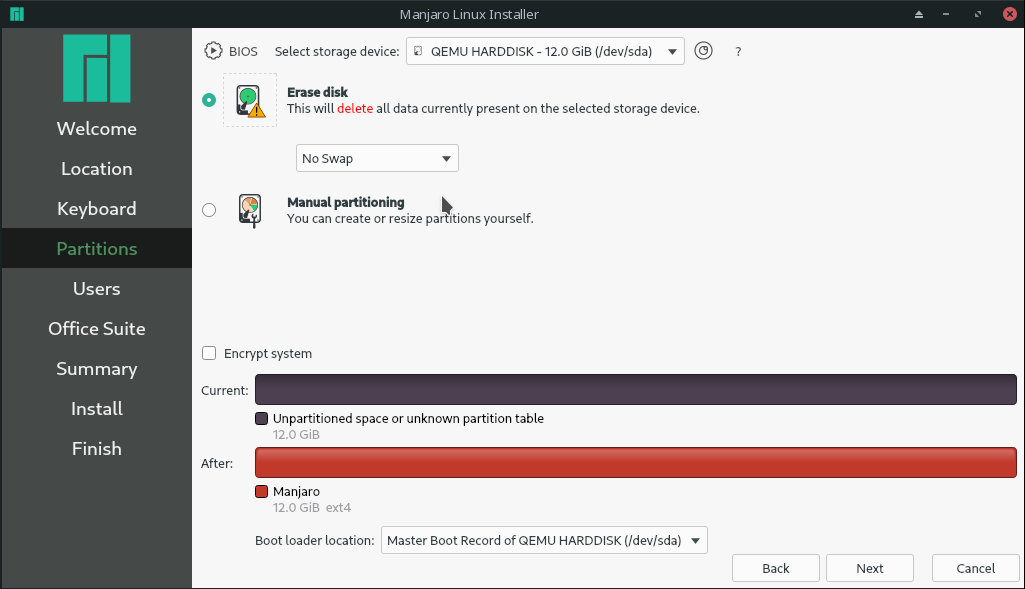Click the Current unpartitioned space bar
Viewport: 1025px width, 589px height.
(x=635, y=390)
